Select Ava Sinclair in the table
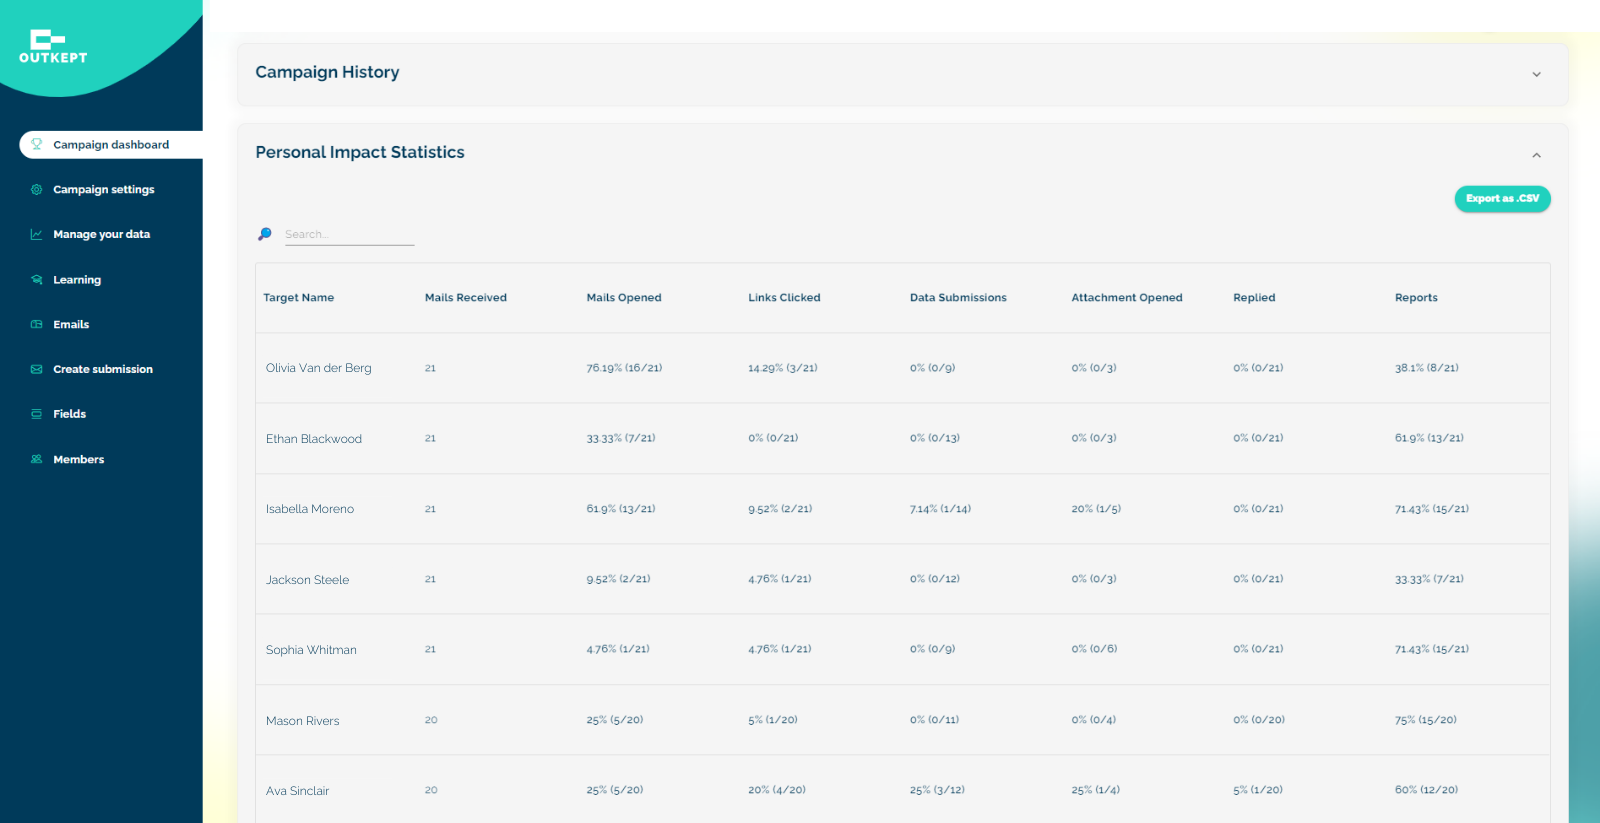Viewport: 1600px width, 823px height. [297, 791]
